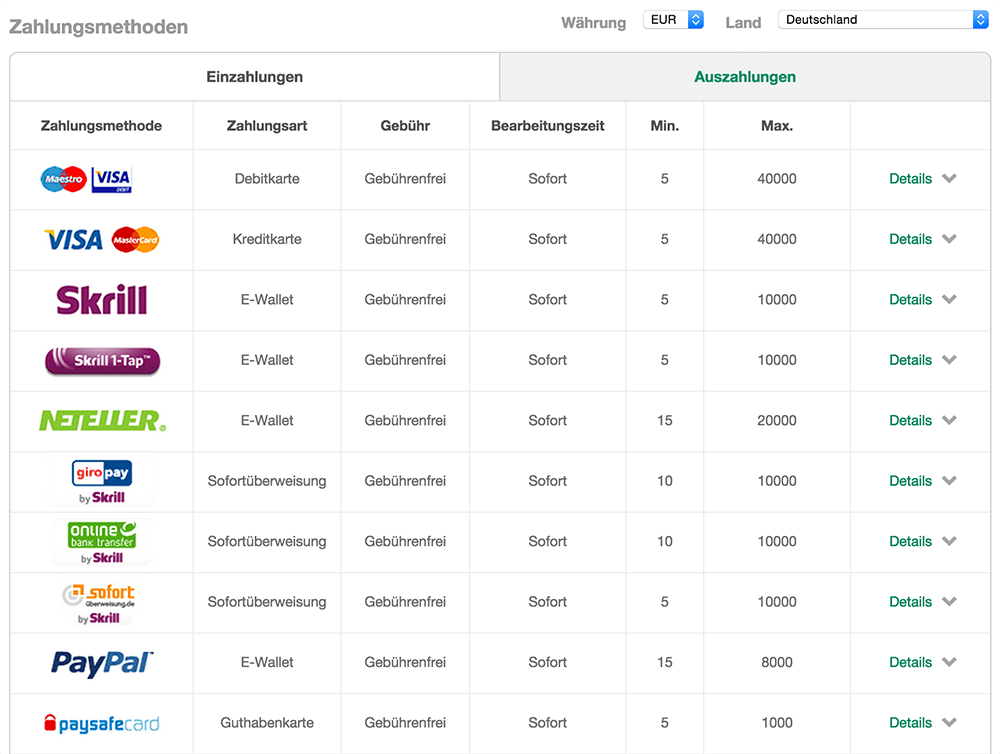Click the 8000 max value for PayPal
This screenshot has width=1000, height=754.
pyautogui.click(x=777, y=662)
